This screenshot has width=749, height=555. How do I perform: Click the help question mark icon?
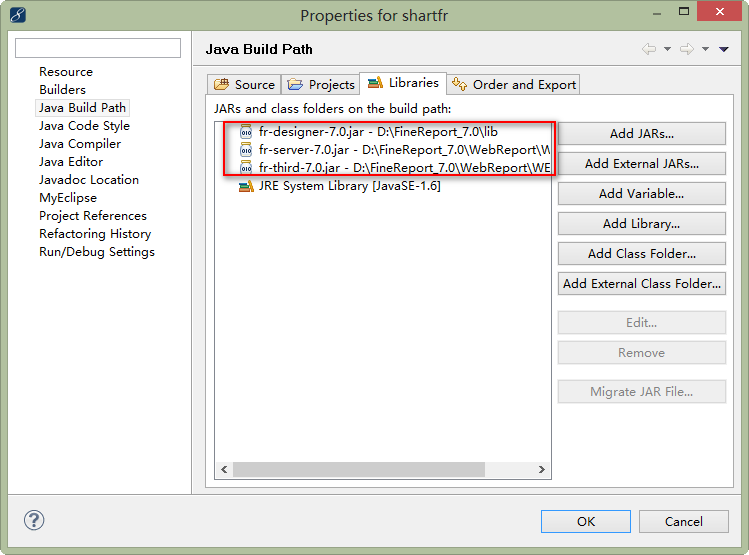tap(34, 520)
